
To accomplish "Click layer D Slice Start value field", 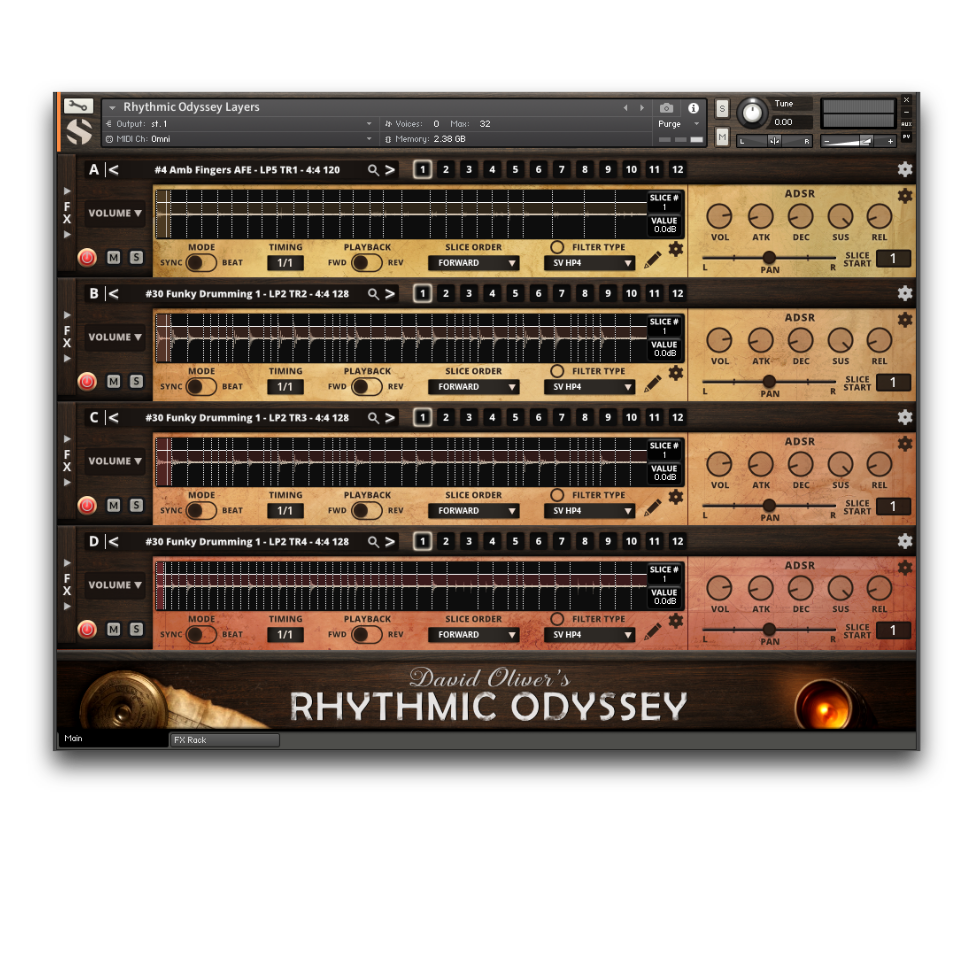I will tap(893, 630).
